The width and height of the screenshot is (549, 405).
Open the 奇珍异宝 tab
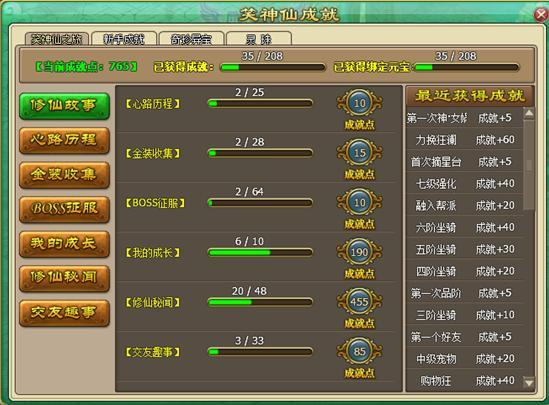(x=191, y=39)
